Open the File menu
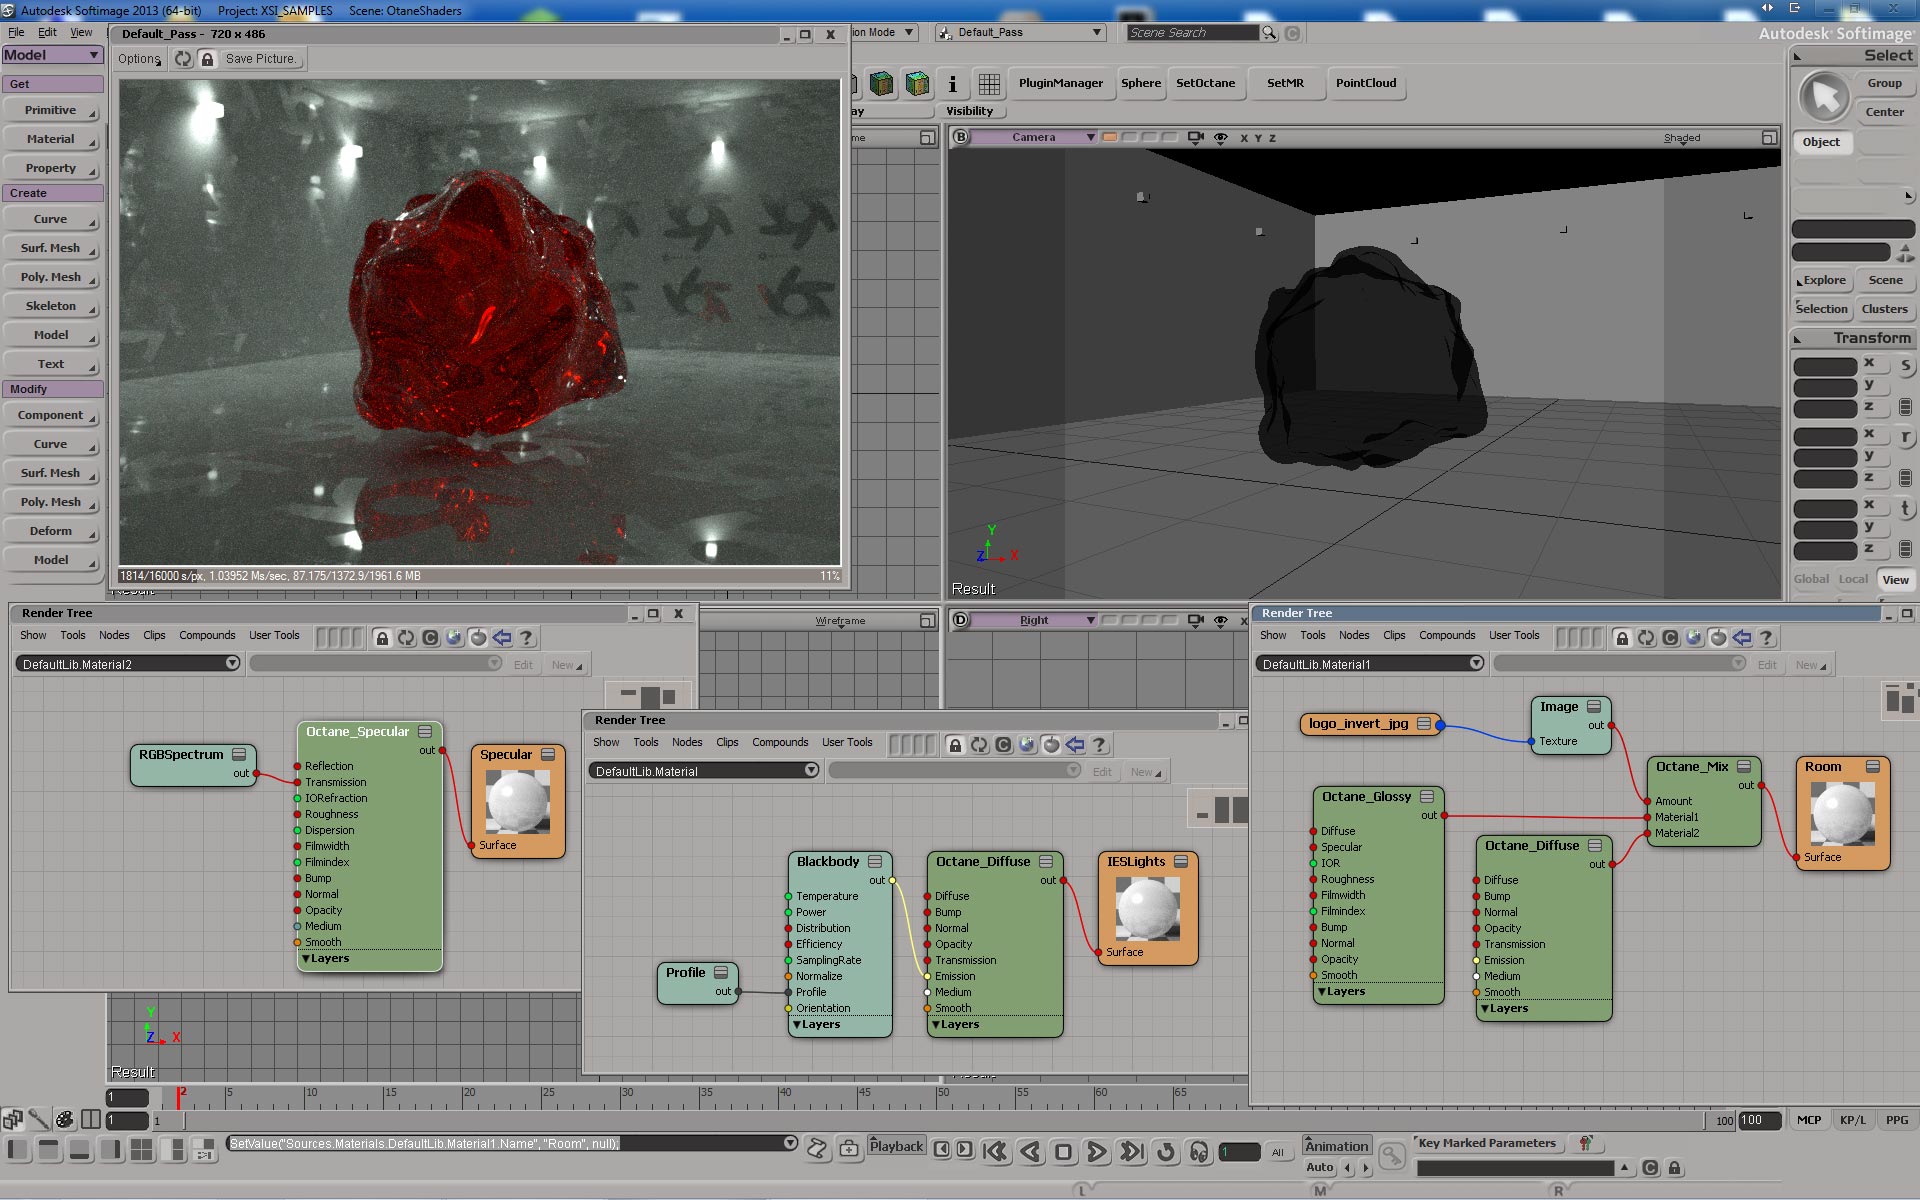The height and width of the screenshot is (1200, 1920). (x=16, y=33)
